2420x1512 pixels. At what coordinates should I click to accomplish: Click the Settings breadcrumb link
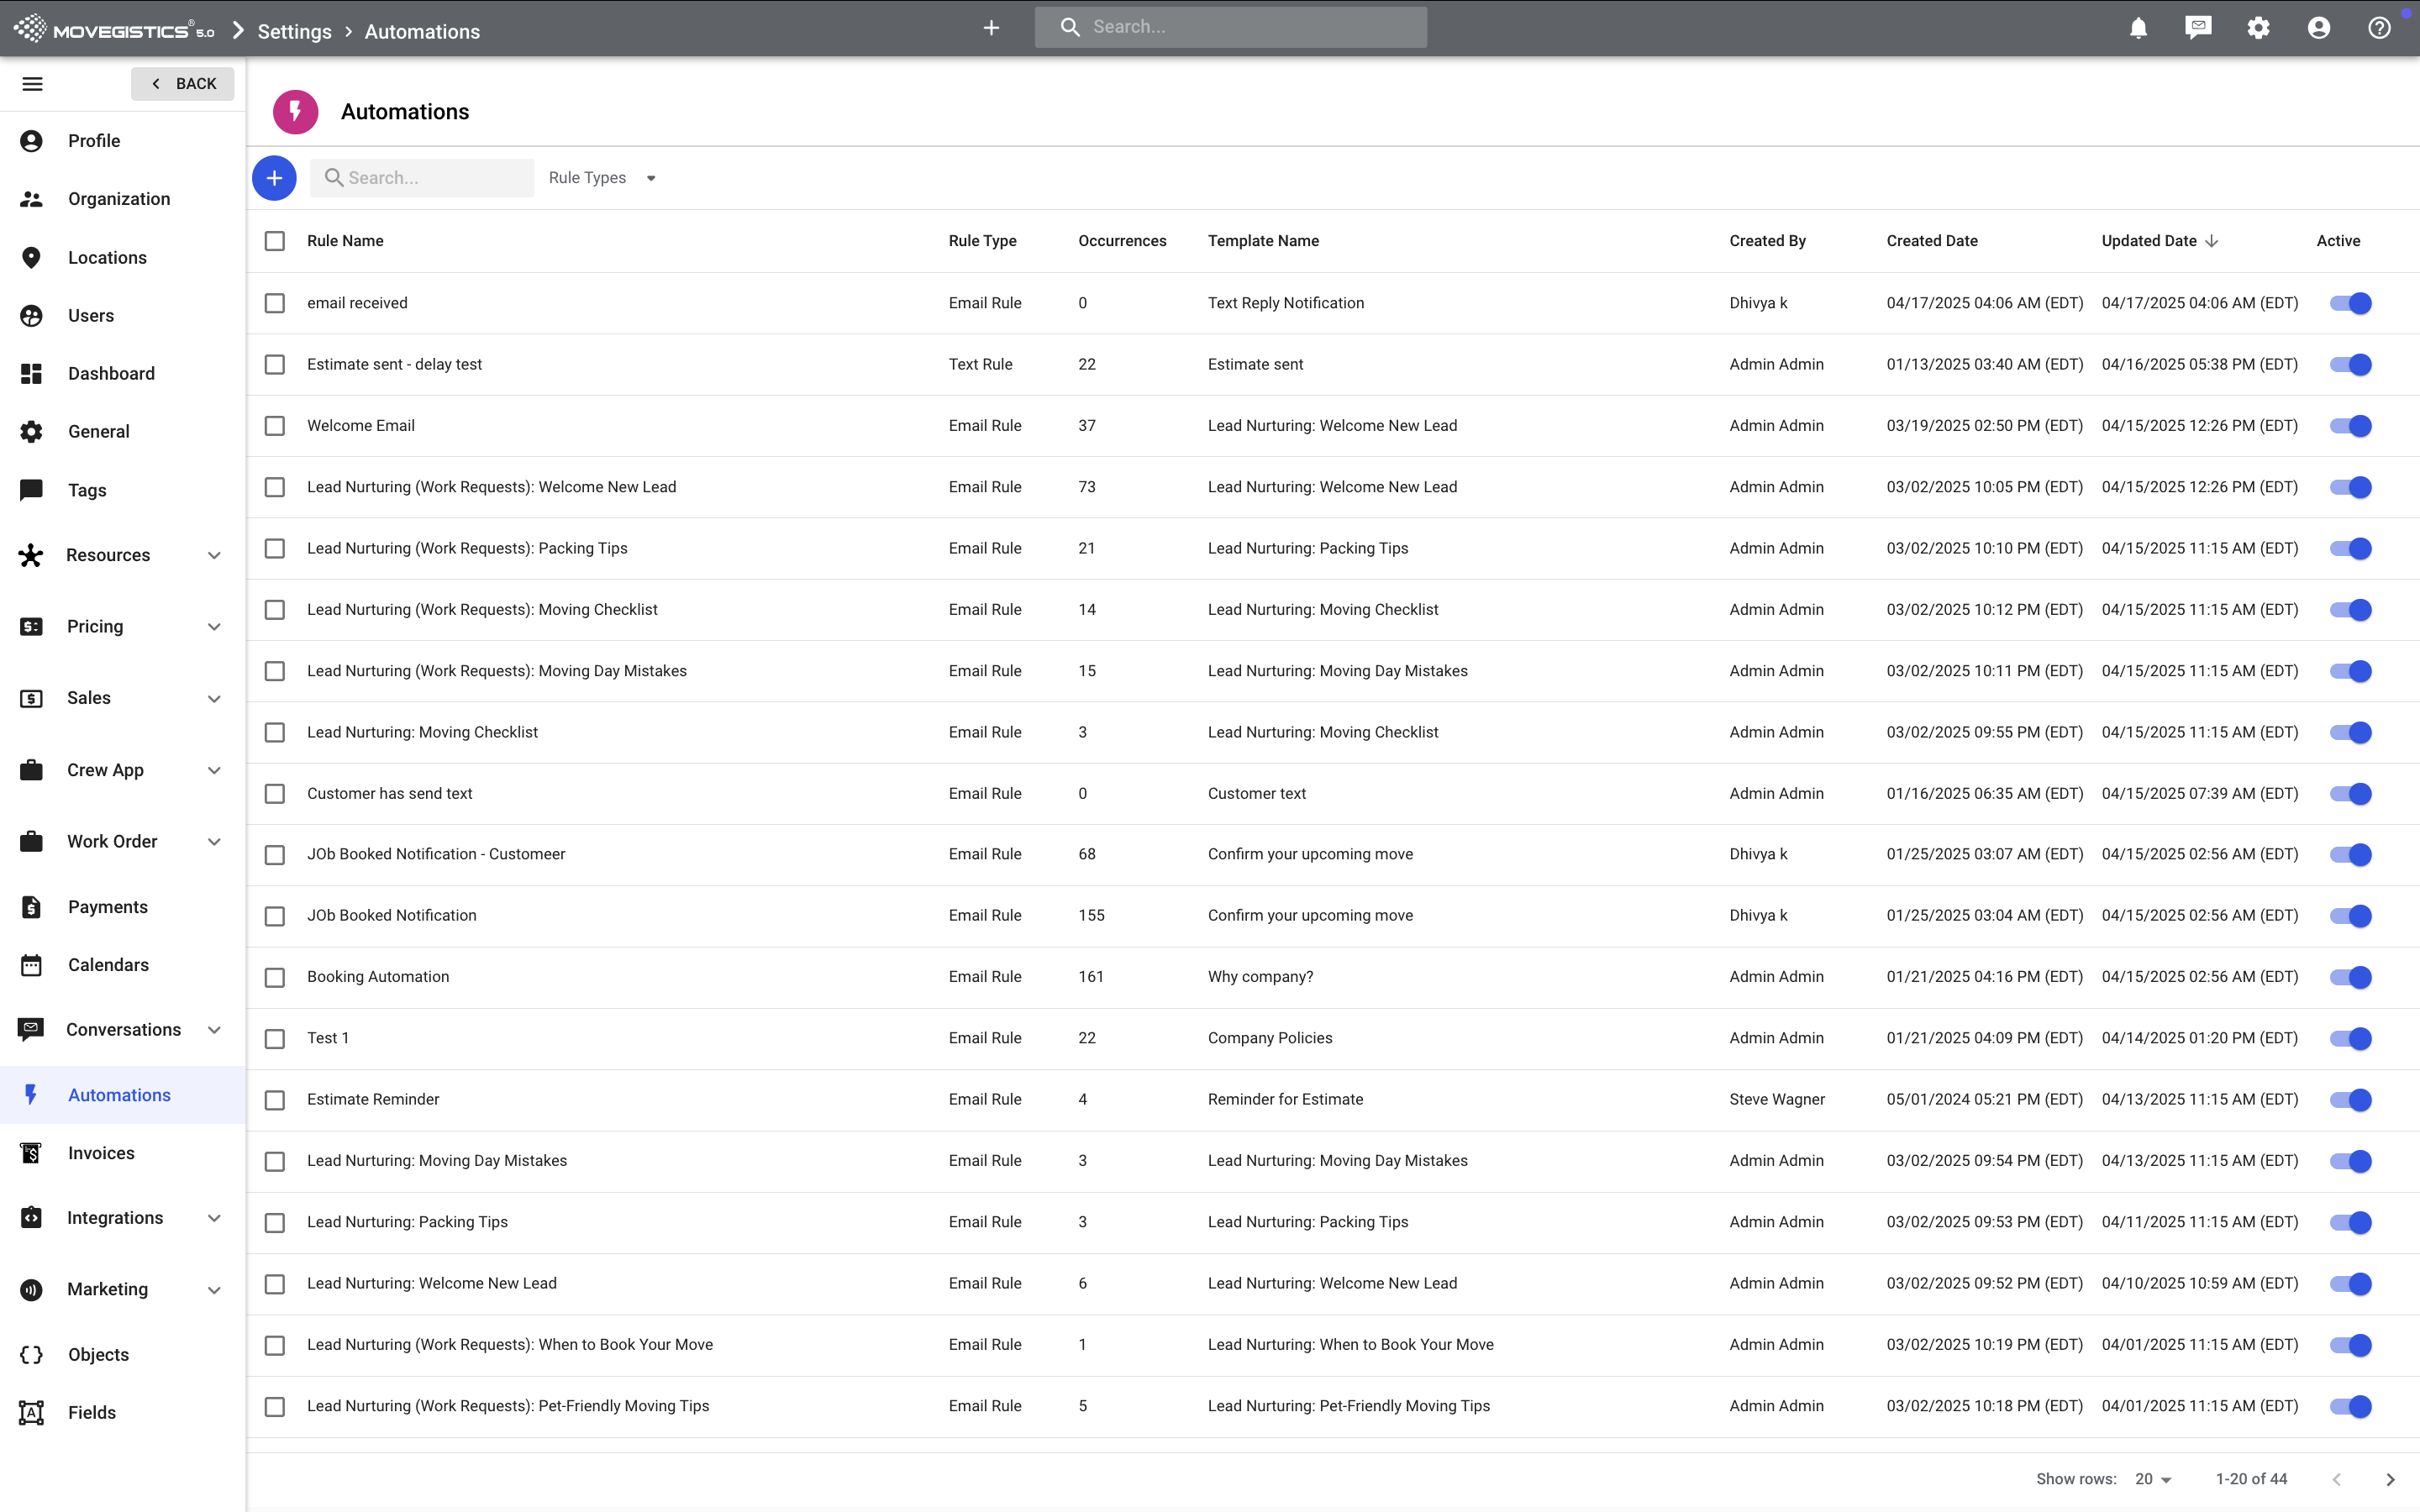click(x=294, y=31)
